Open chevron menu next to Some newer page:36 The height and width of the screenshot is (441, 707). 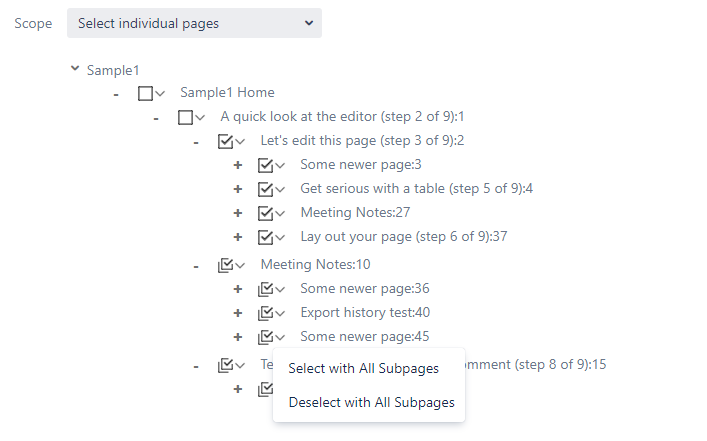(280, 290)
